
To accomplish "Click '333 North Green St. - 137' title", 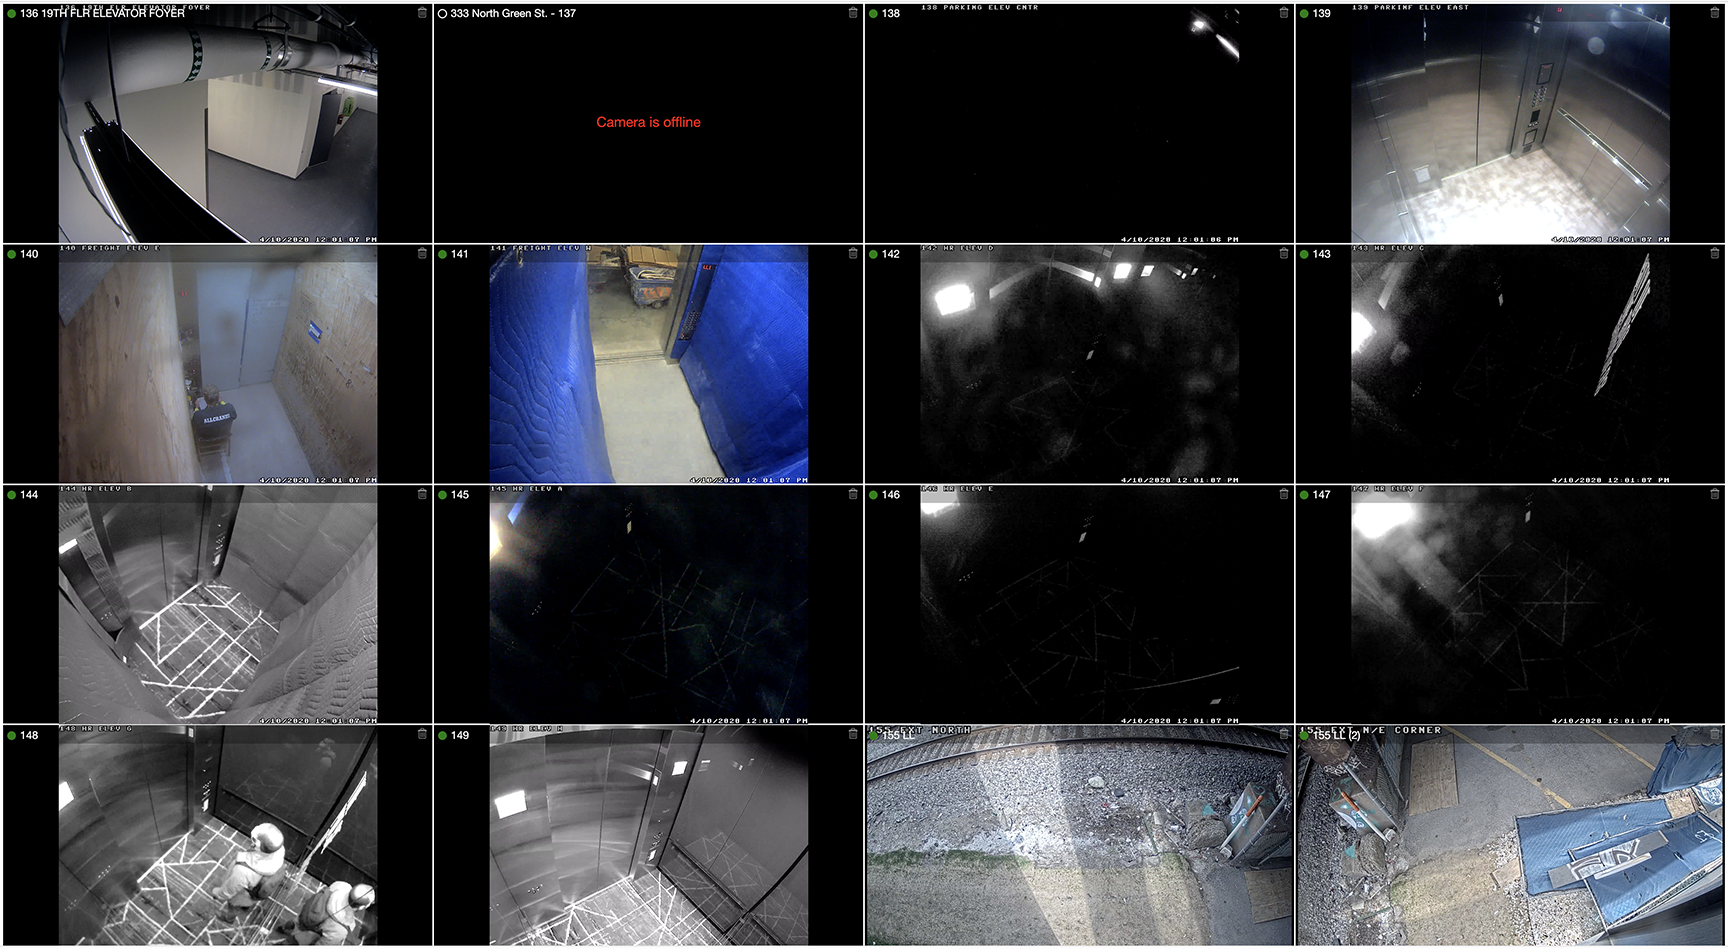I will point(513,14).
